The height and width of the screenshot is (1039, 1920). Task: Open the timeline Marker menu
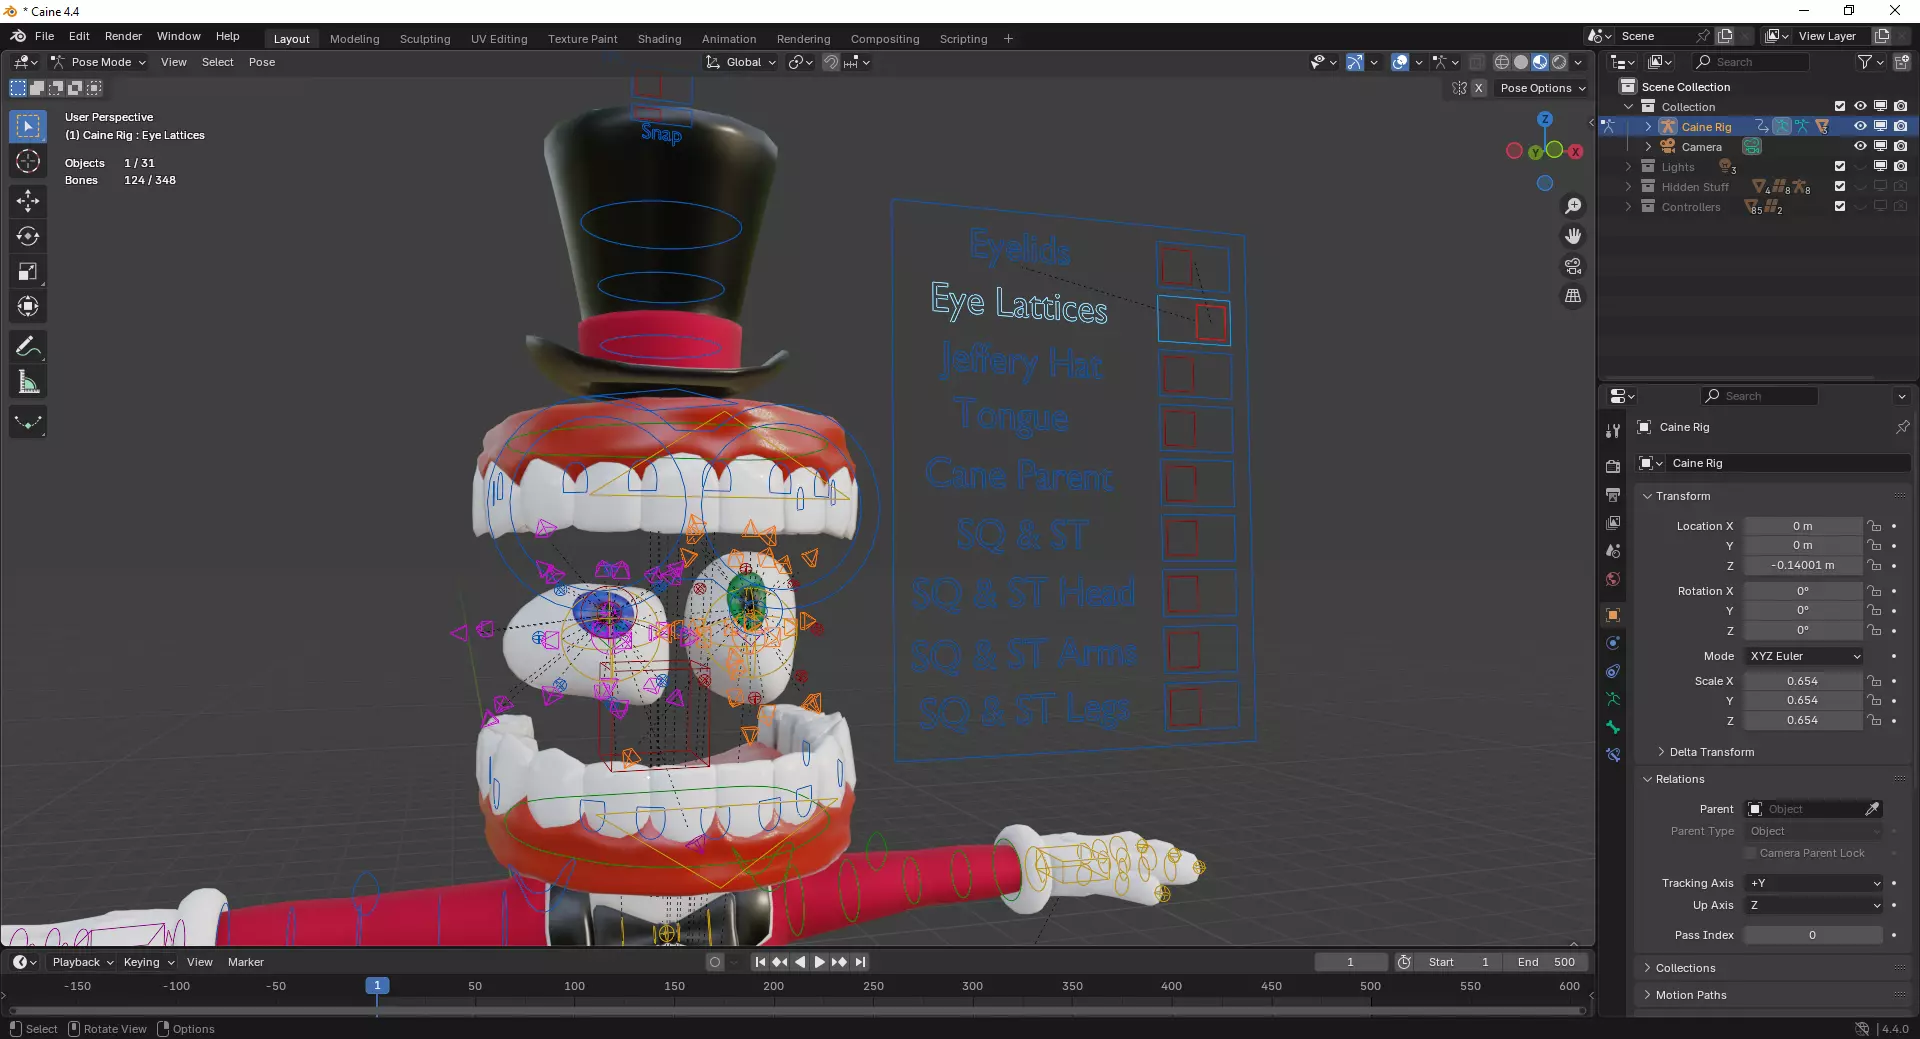(246, 962)
